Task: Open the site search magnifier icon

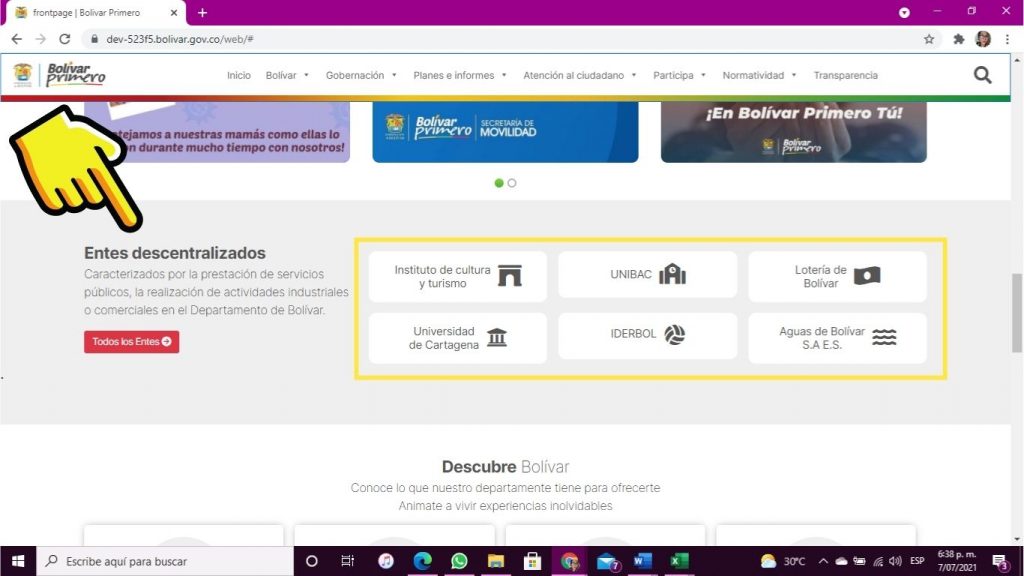Action: (982, 75)
